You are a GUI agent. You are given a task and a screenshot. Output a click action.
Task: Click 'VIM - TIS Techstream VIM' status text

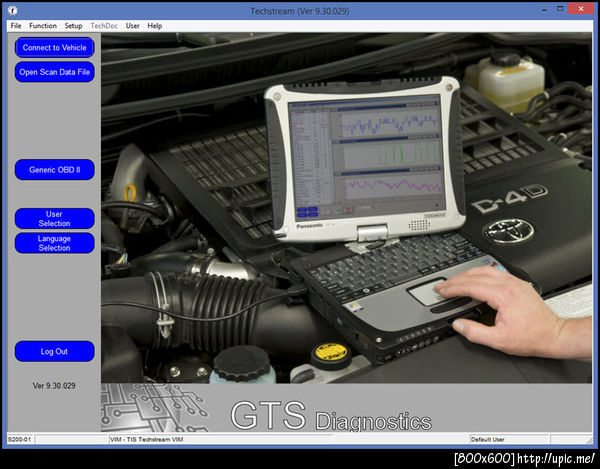(x=147, y=439)
